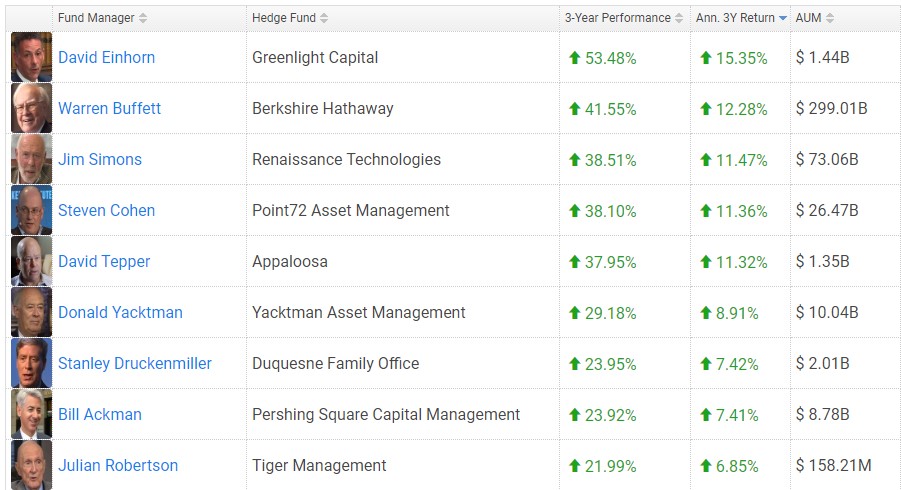This screenshot has width=901, height=490.
Task: Sort by Hedge Fund column arrows
Action: pos(324,18)
